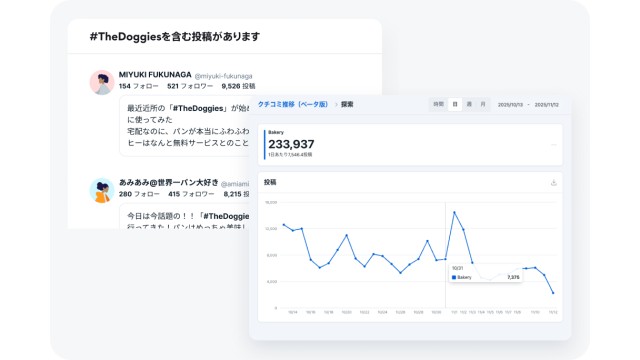640x360 pixels.
Task: Click the 4,000 y-axis label
Action: 271,282
